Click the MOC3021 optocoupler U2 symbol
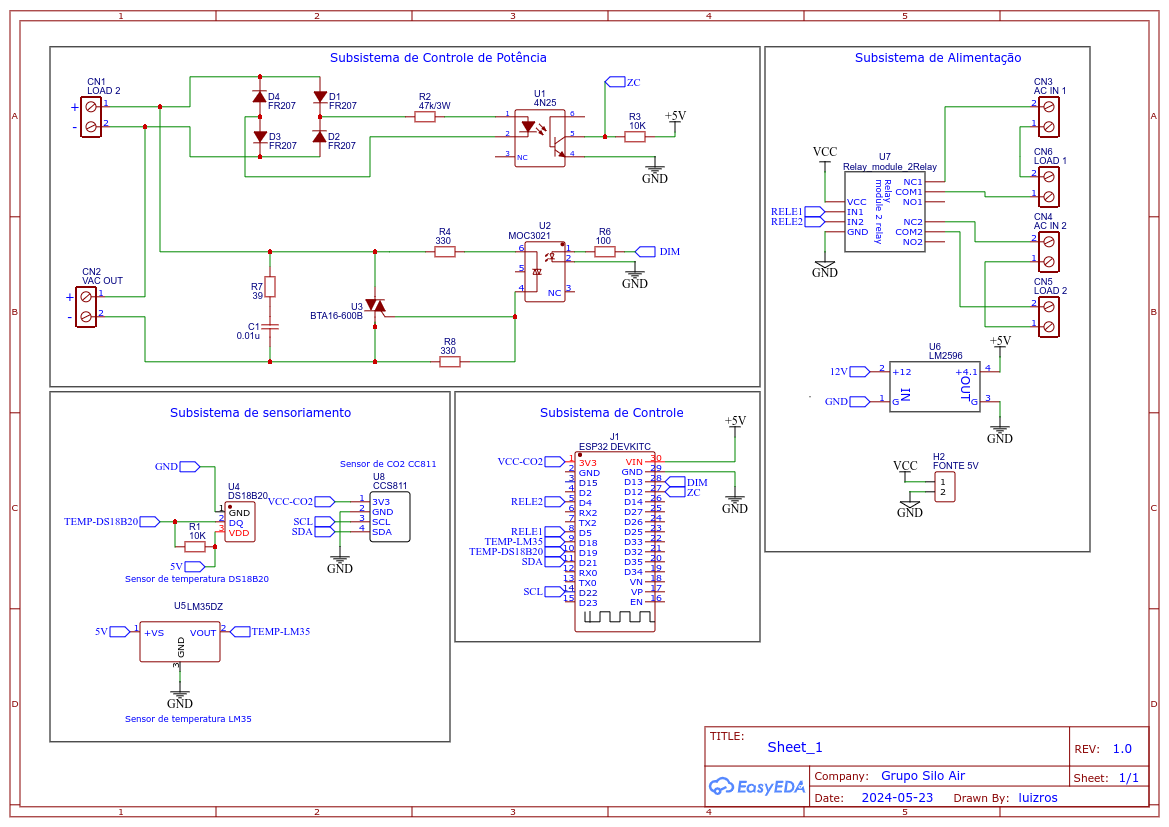 pos(544,270)
